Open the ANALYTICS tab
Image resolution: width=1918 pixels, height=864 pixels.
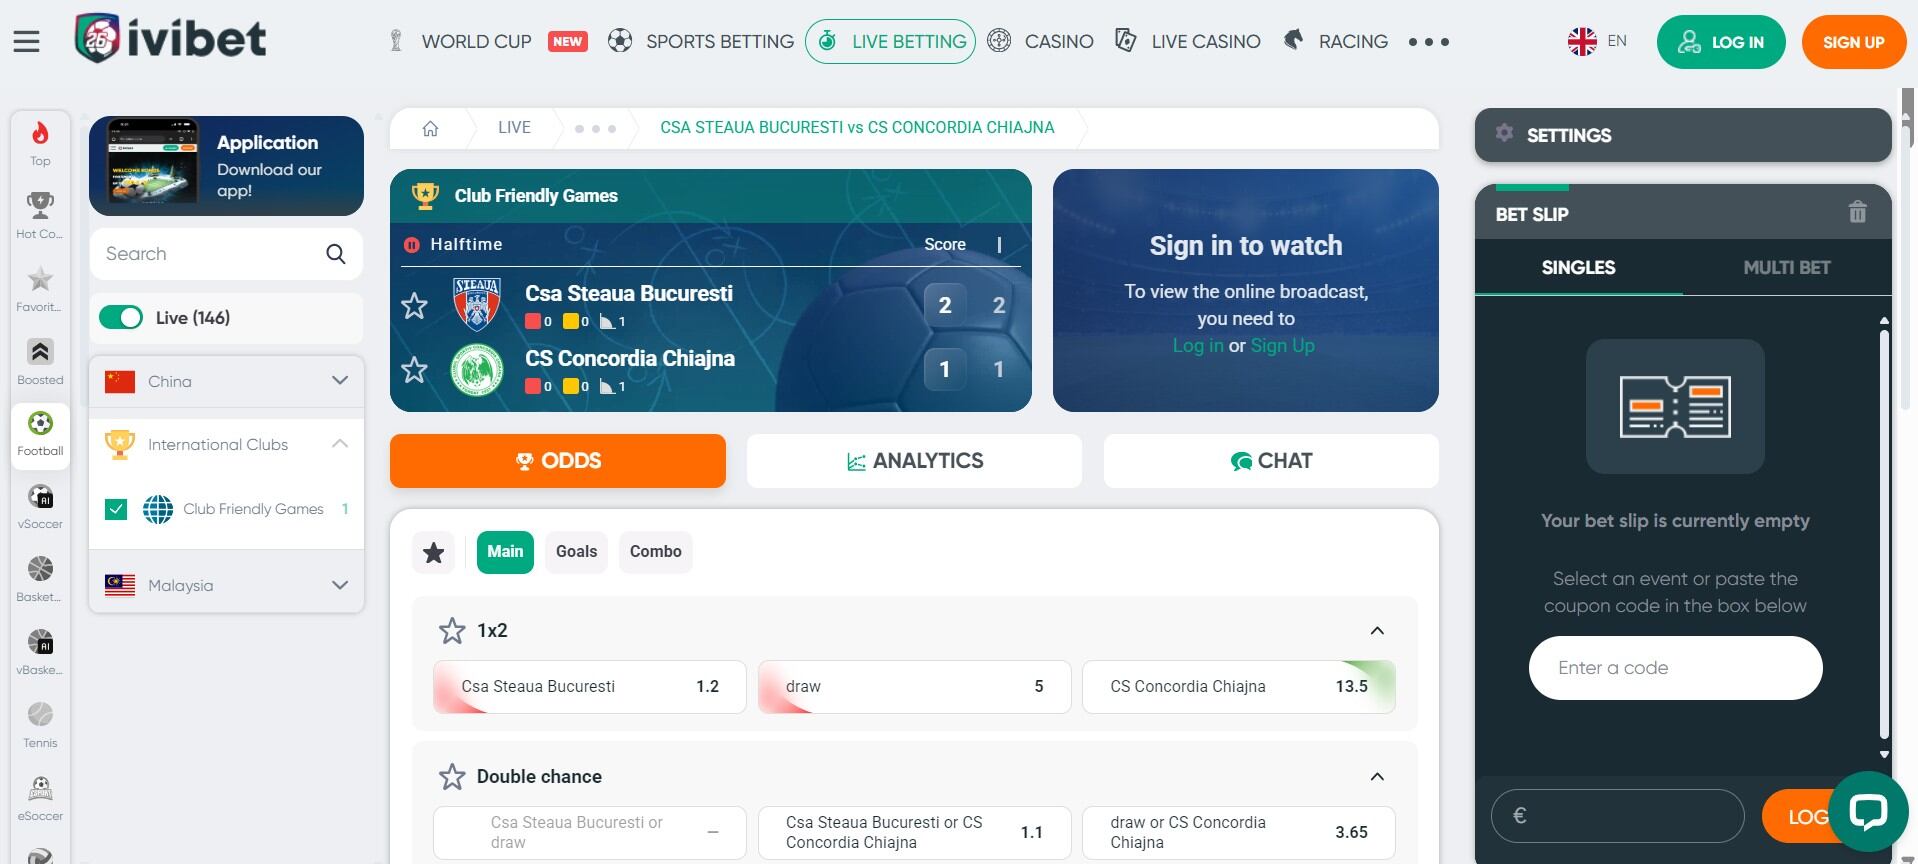pos(914,461)
